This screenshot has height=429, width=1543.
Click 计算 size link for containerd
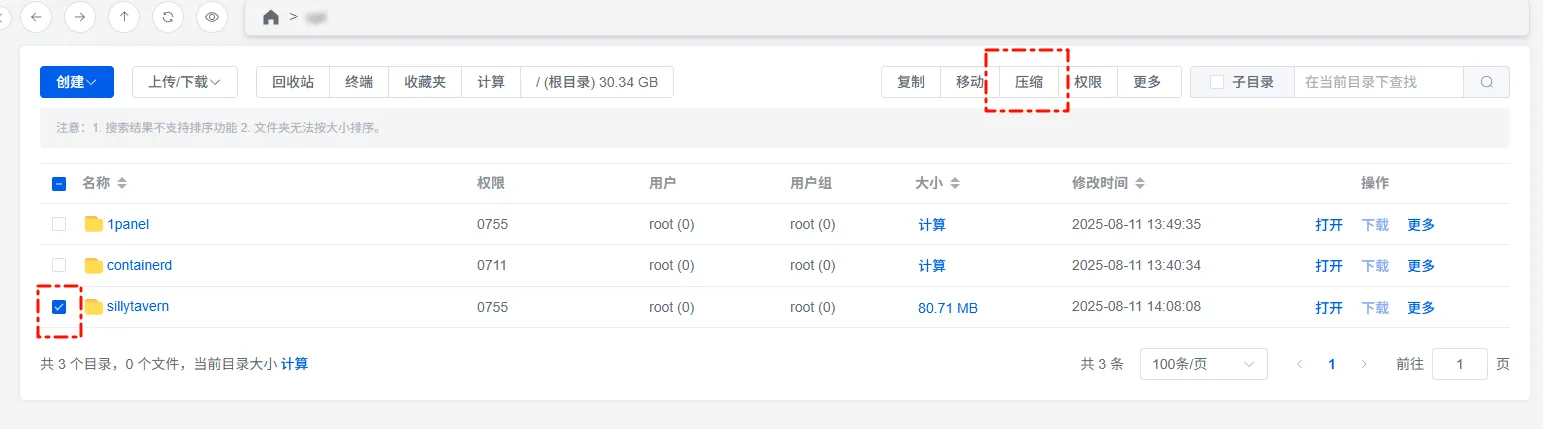(932, 266)
